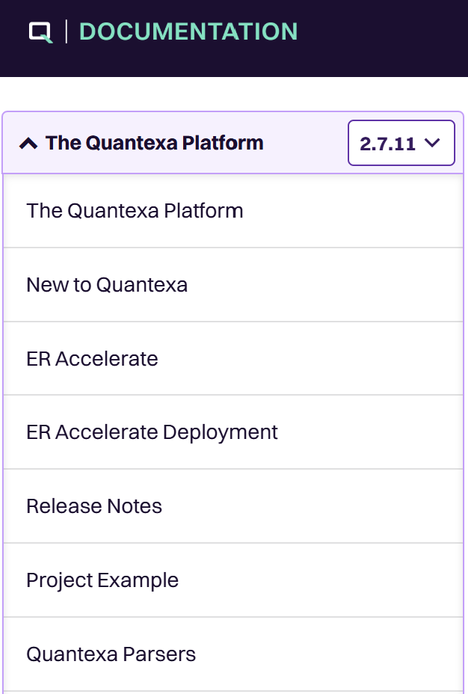
Task: Click blank area right of Project Example
Action: coord(319,580)
